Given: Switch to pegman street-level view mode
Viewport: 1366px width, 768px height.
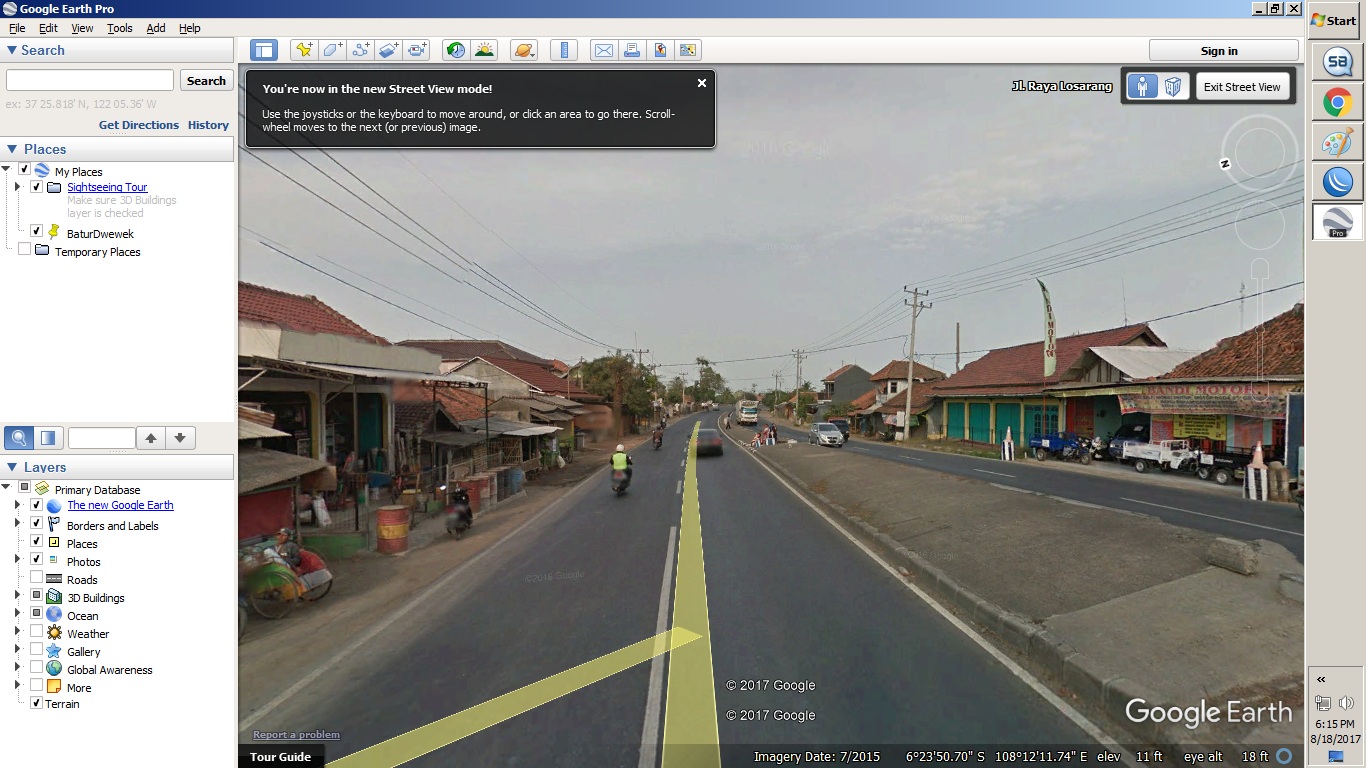Looking at the screenshot, I should [x=1142, y=87].
